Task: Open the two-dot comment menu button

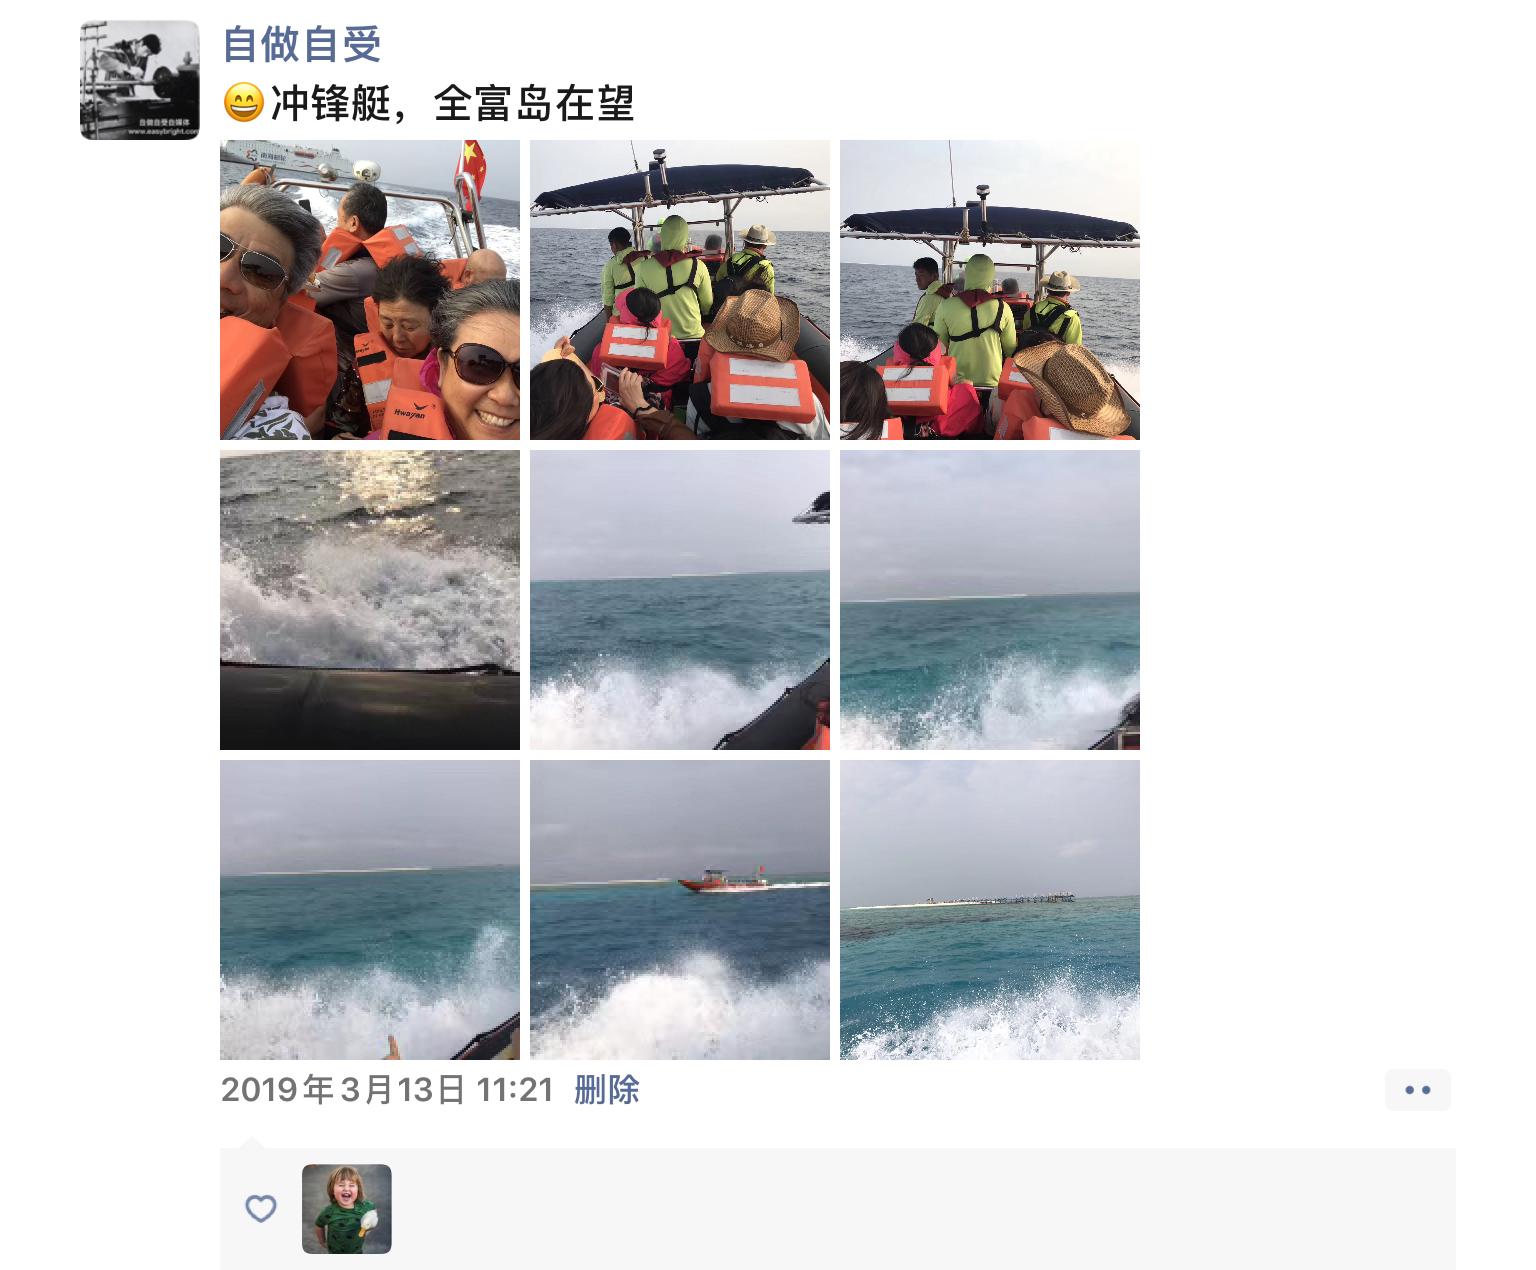Action: point(1417,1090)
